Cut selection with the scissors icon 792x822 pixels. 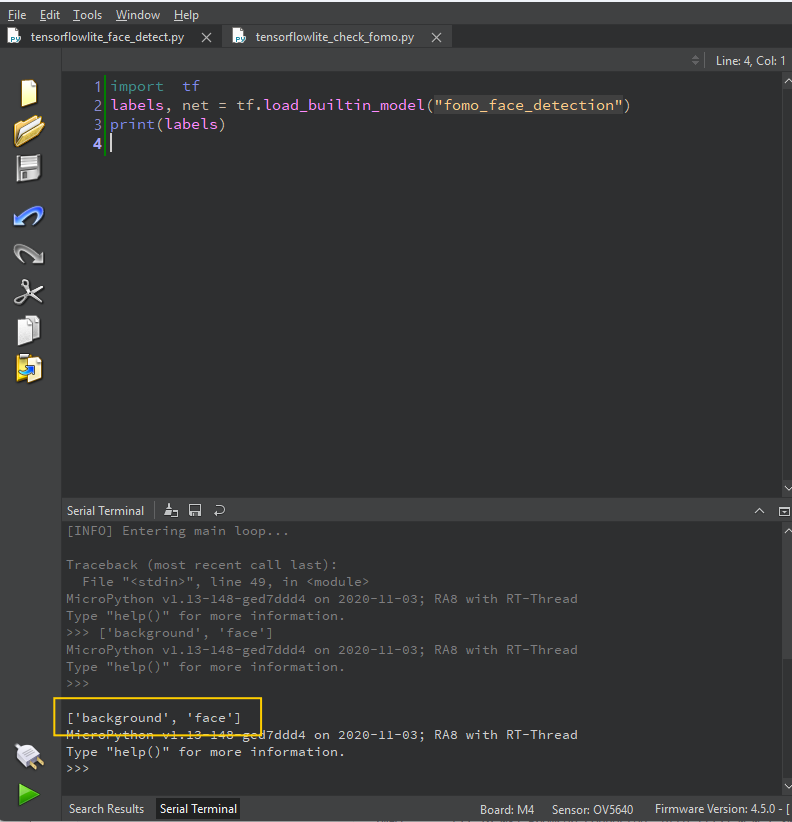coord(29,292)
